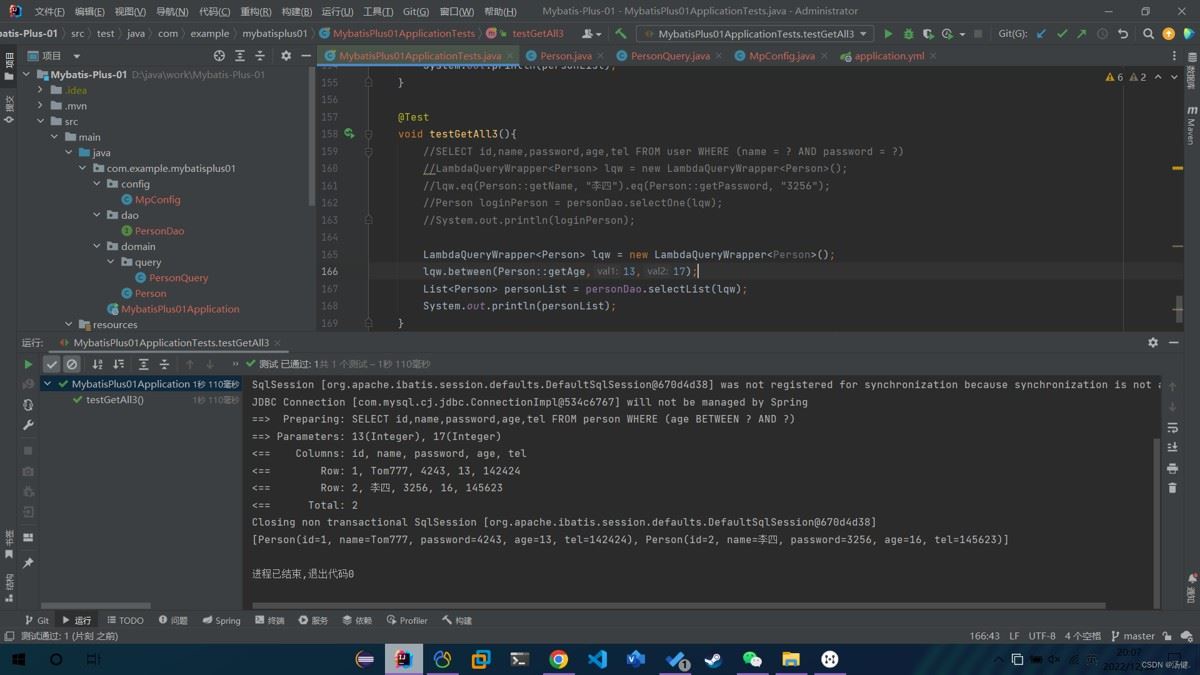Image resolution: width=1200 pixels, height=675 pixels.
Task: Click run test gutter icon at line 158
Action: coord(349,134)
